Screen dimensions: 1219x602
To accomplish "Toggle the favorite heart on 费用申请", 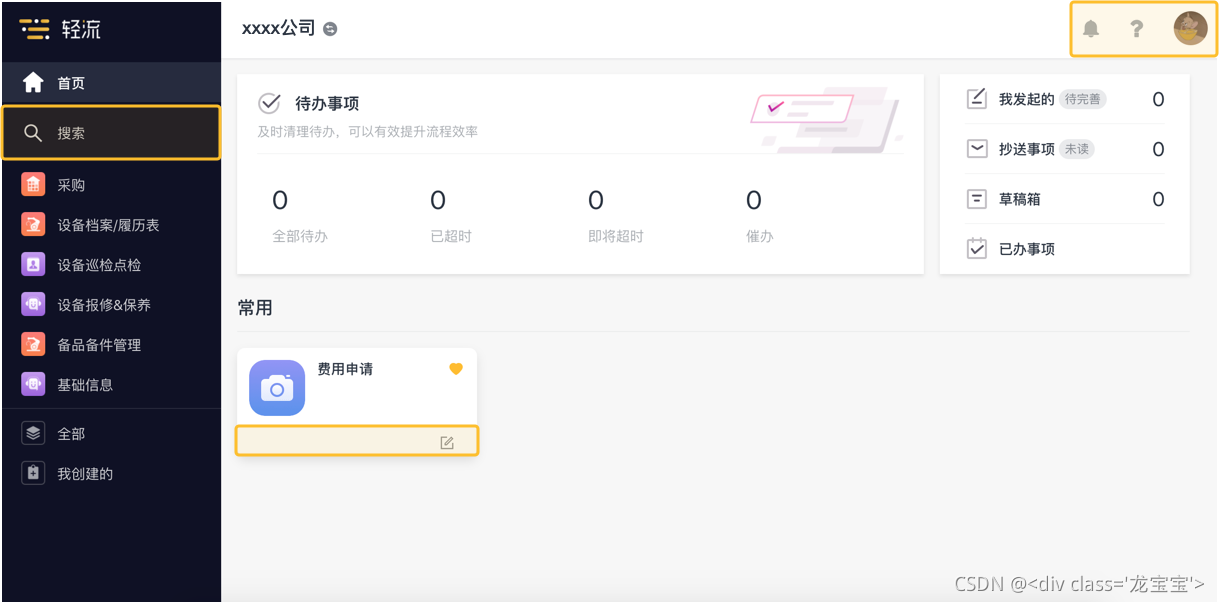I will [x=456, y=369].
